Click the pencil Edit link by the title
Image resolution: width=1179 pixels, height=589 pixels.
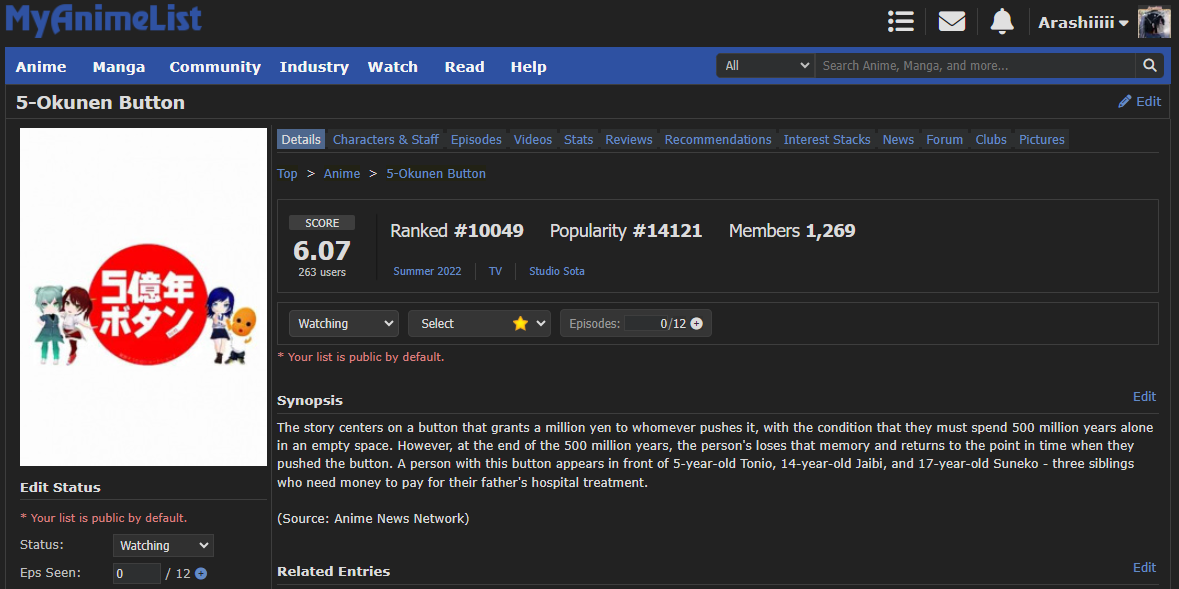[1139, 102]
